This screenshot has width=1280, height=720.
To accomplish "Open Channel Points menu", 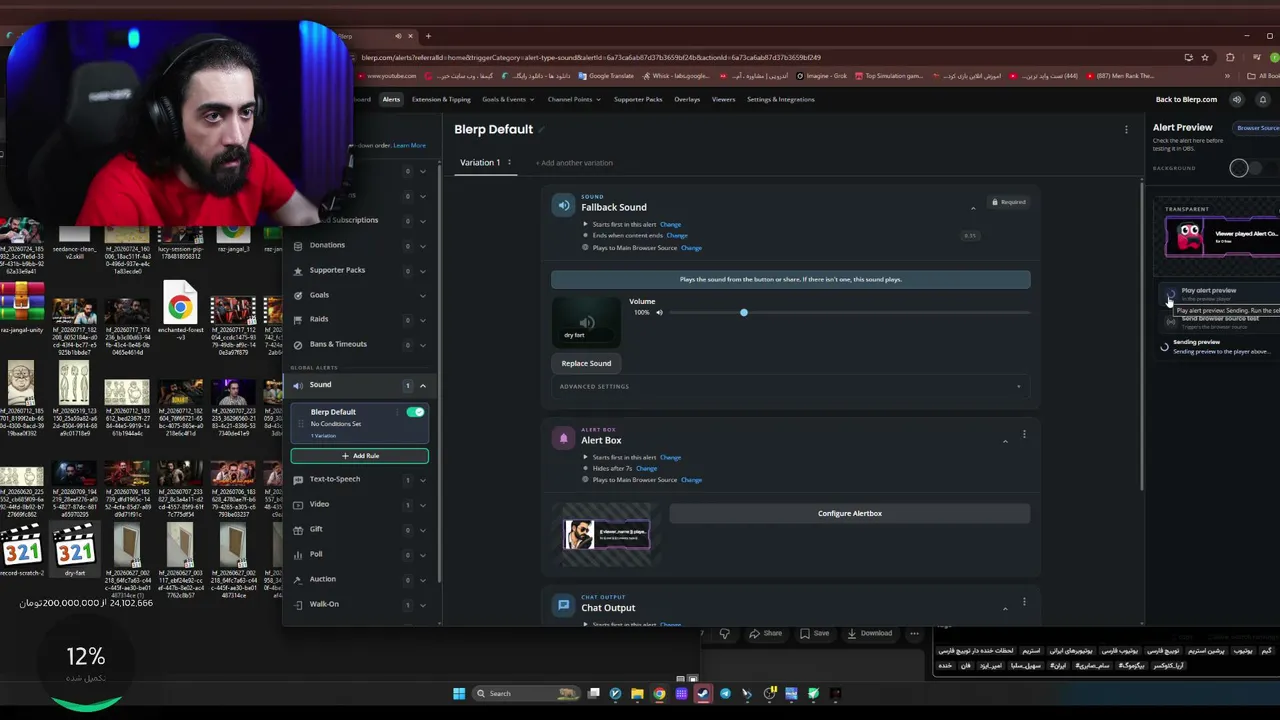I will [x=573, y=99].
